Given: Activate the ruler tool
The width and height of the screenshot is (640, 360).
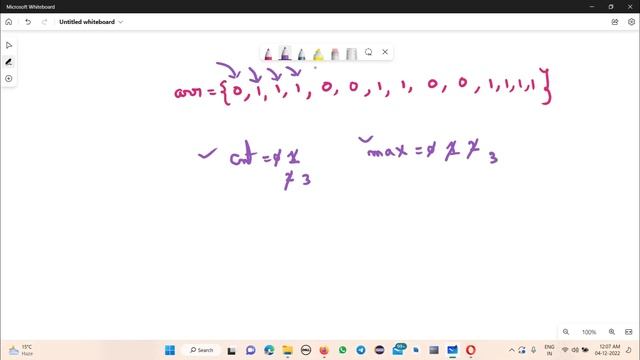Looking at the screenshot, I should click(x=351, y=54).
